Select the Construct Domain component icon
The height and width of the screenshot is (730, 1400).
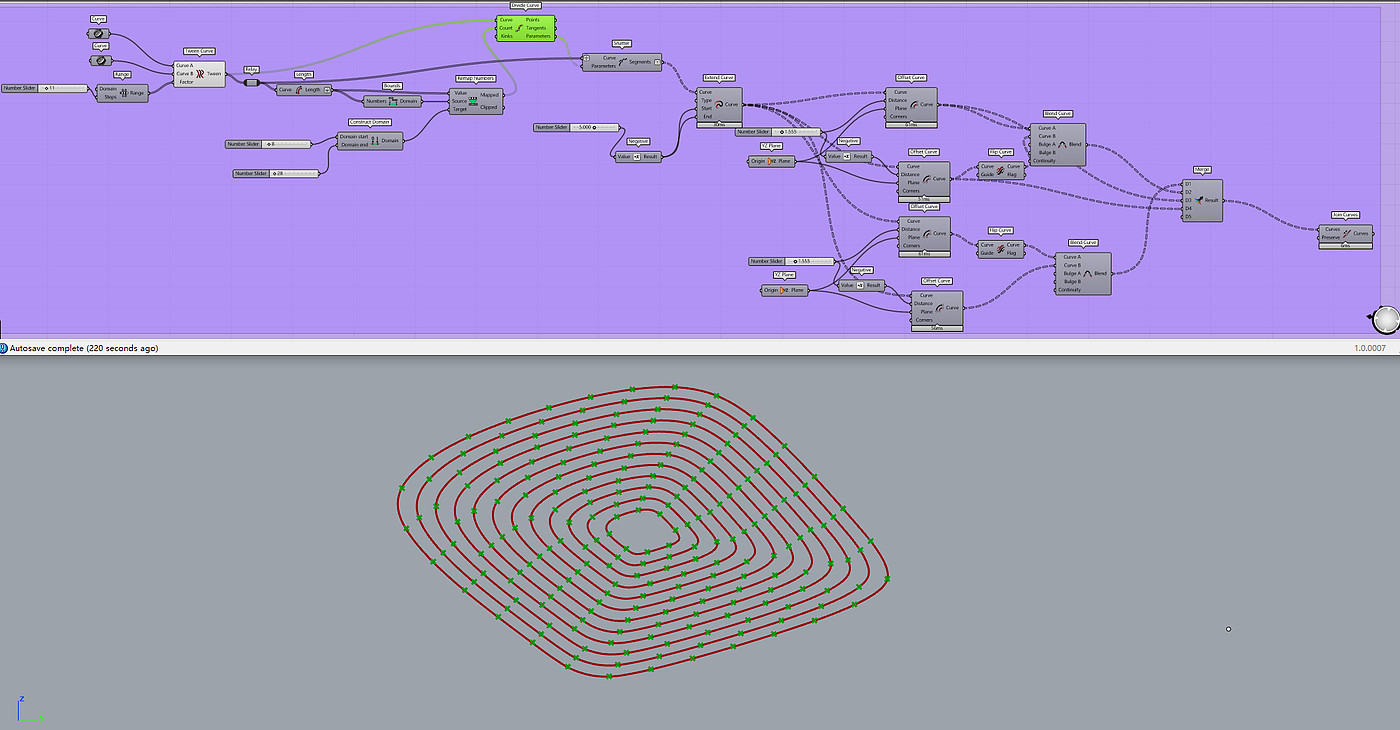click(x=375, y=141)
